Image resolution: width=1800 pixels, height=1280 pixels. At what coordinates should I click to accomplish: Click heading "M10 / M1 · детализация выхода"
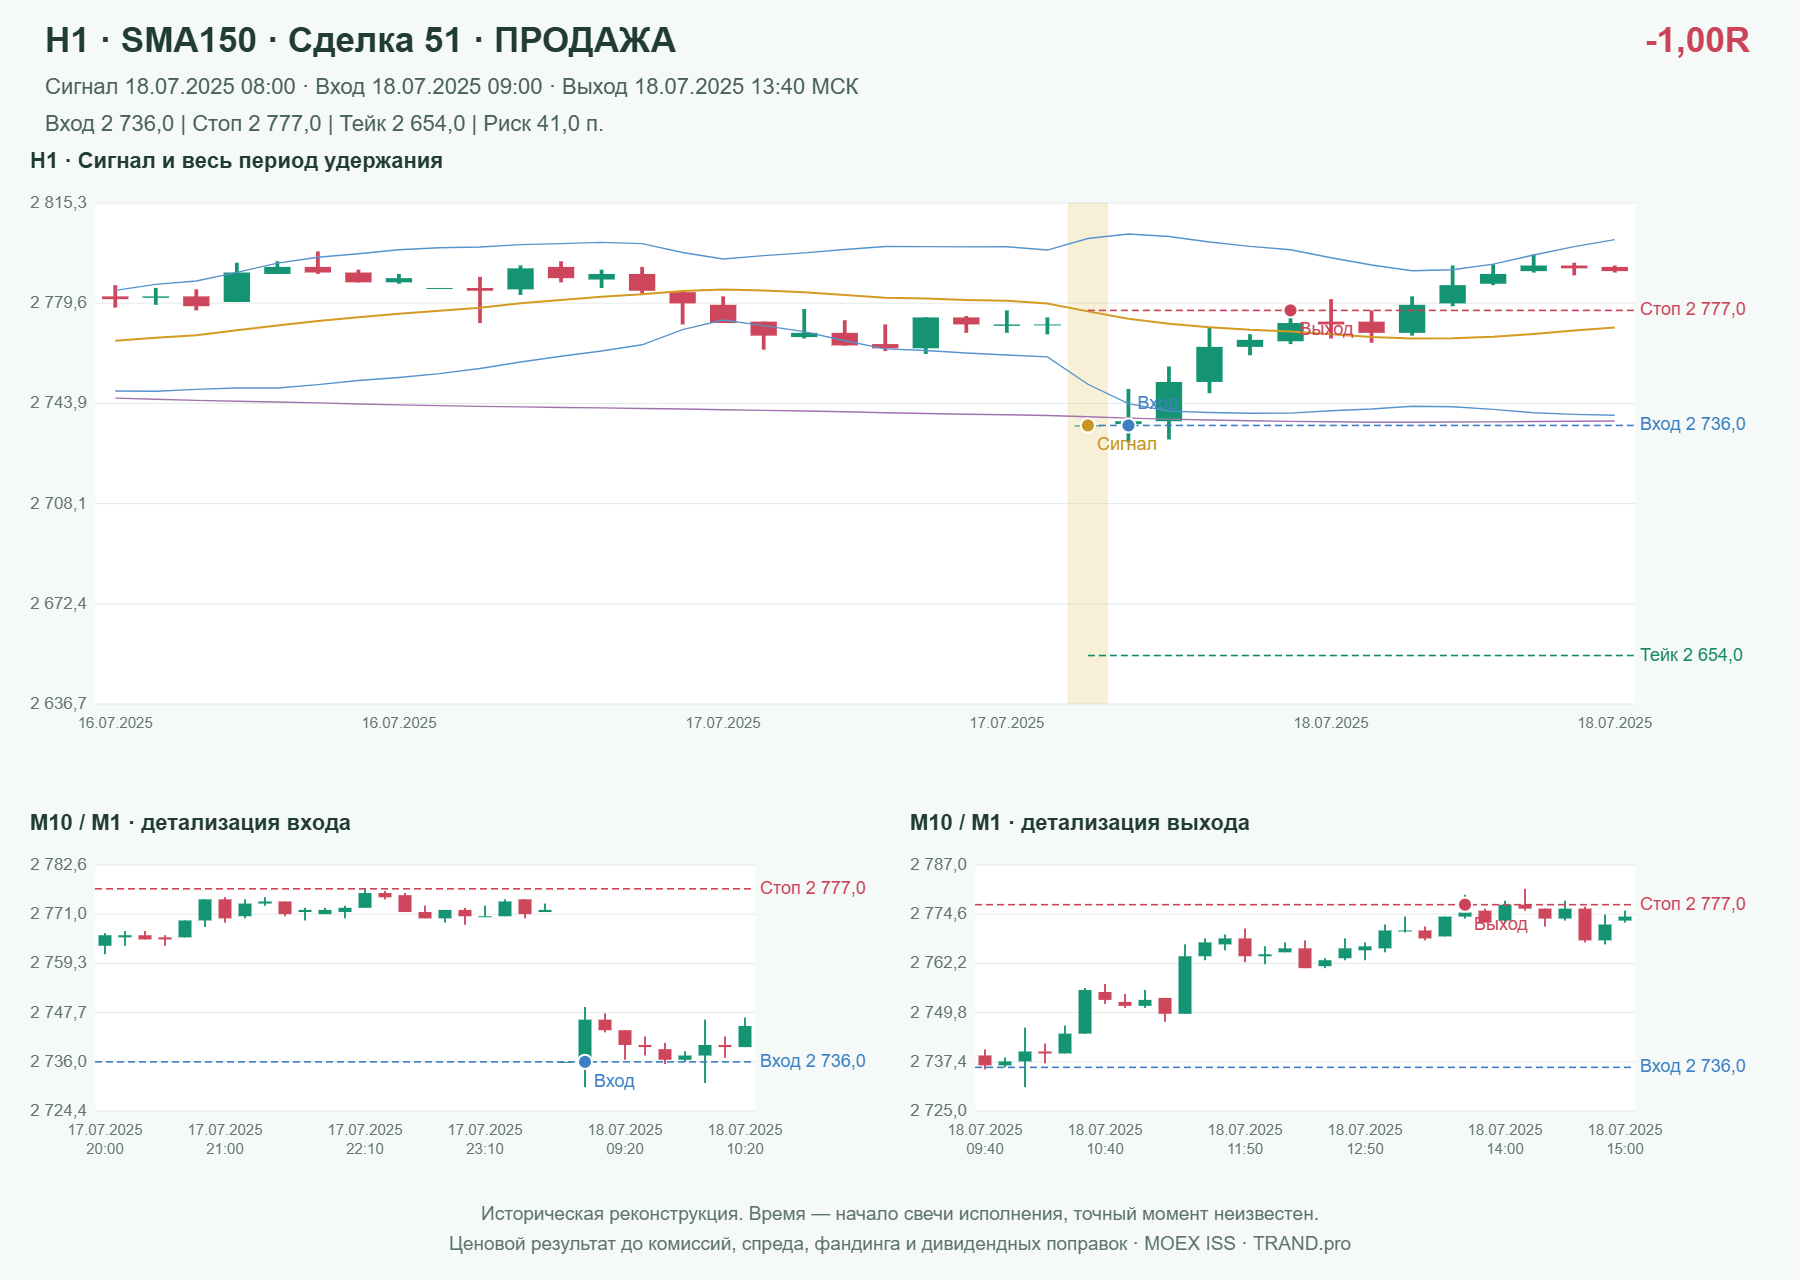click(1080, 823)
